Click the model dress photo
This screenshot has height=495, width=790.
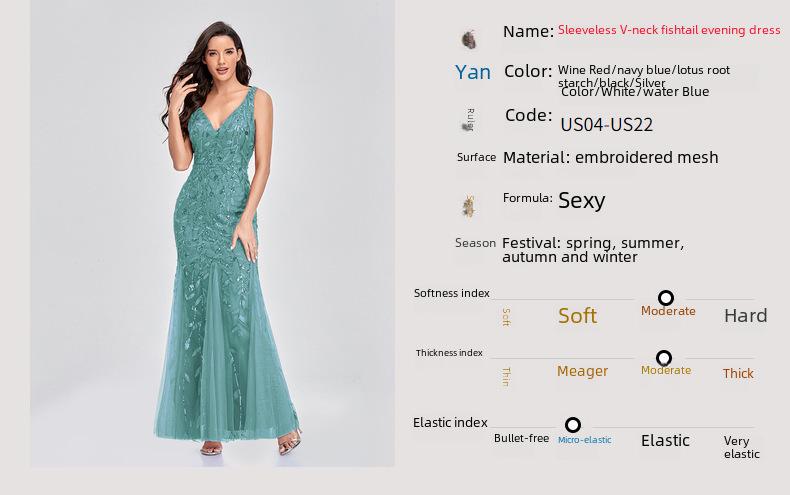pyautogui.click(x=213, y=234)
